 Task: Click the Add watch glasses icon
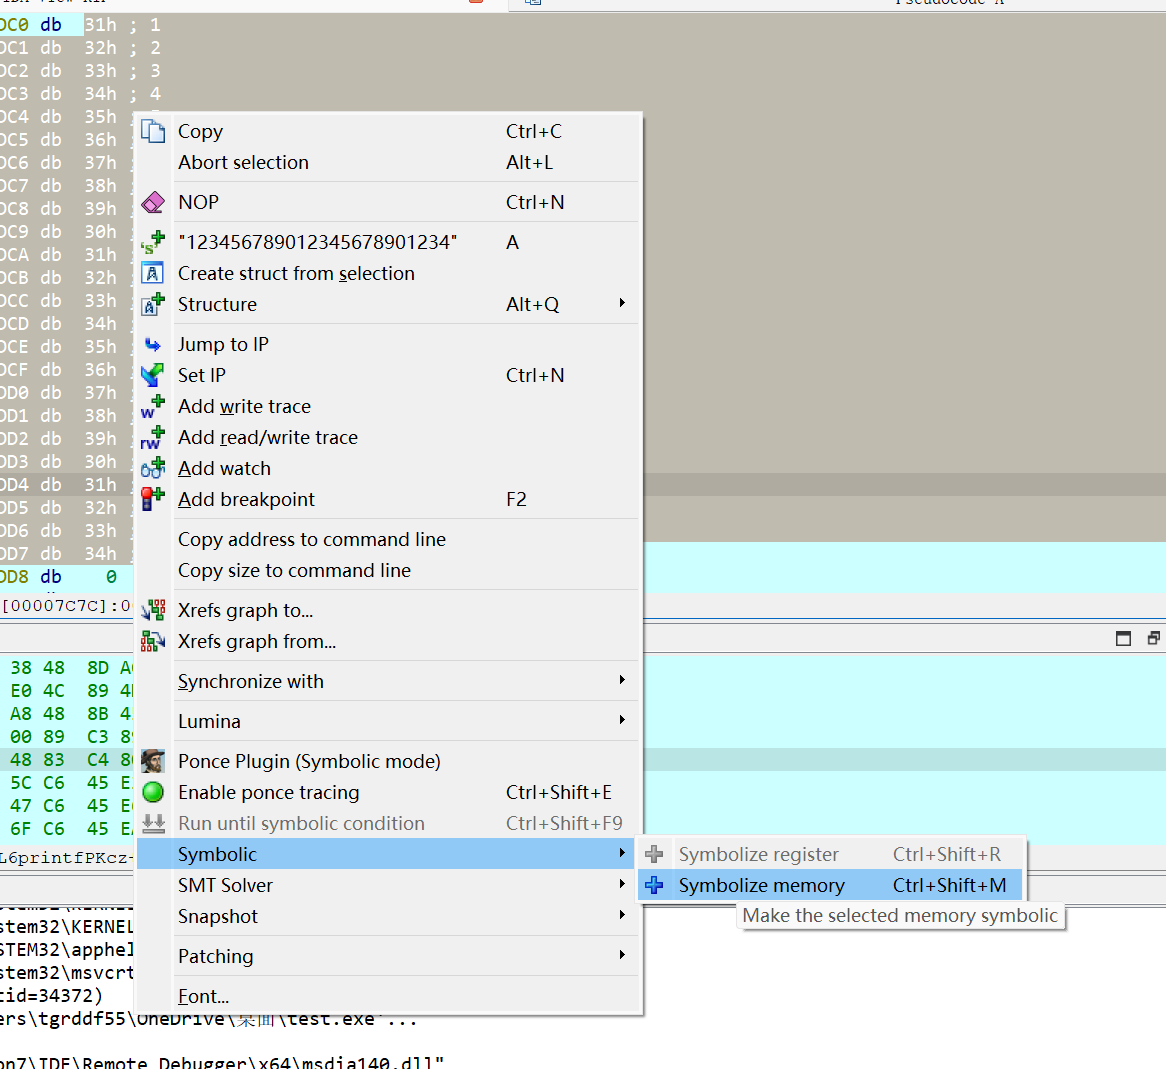click(x=153, y=468)
